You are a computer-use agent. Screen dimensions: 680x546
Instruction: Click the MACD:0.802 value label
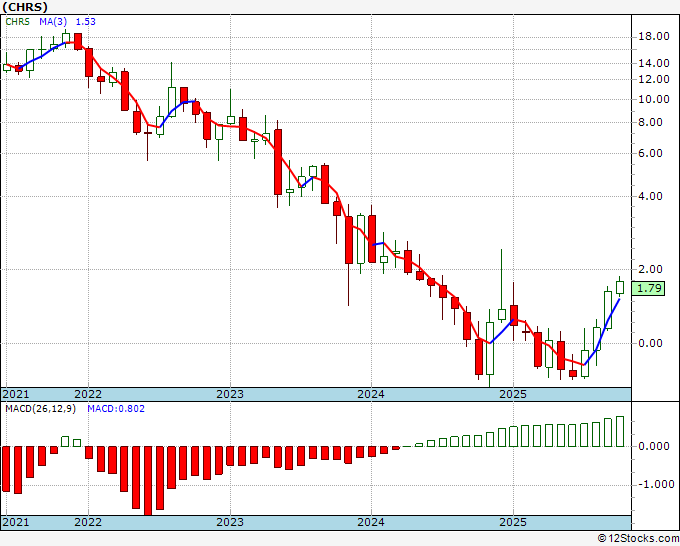point(116,409)
